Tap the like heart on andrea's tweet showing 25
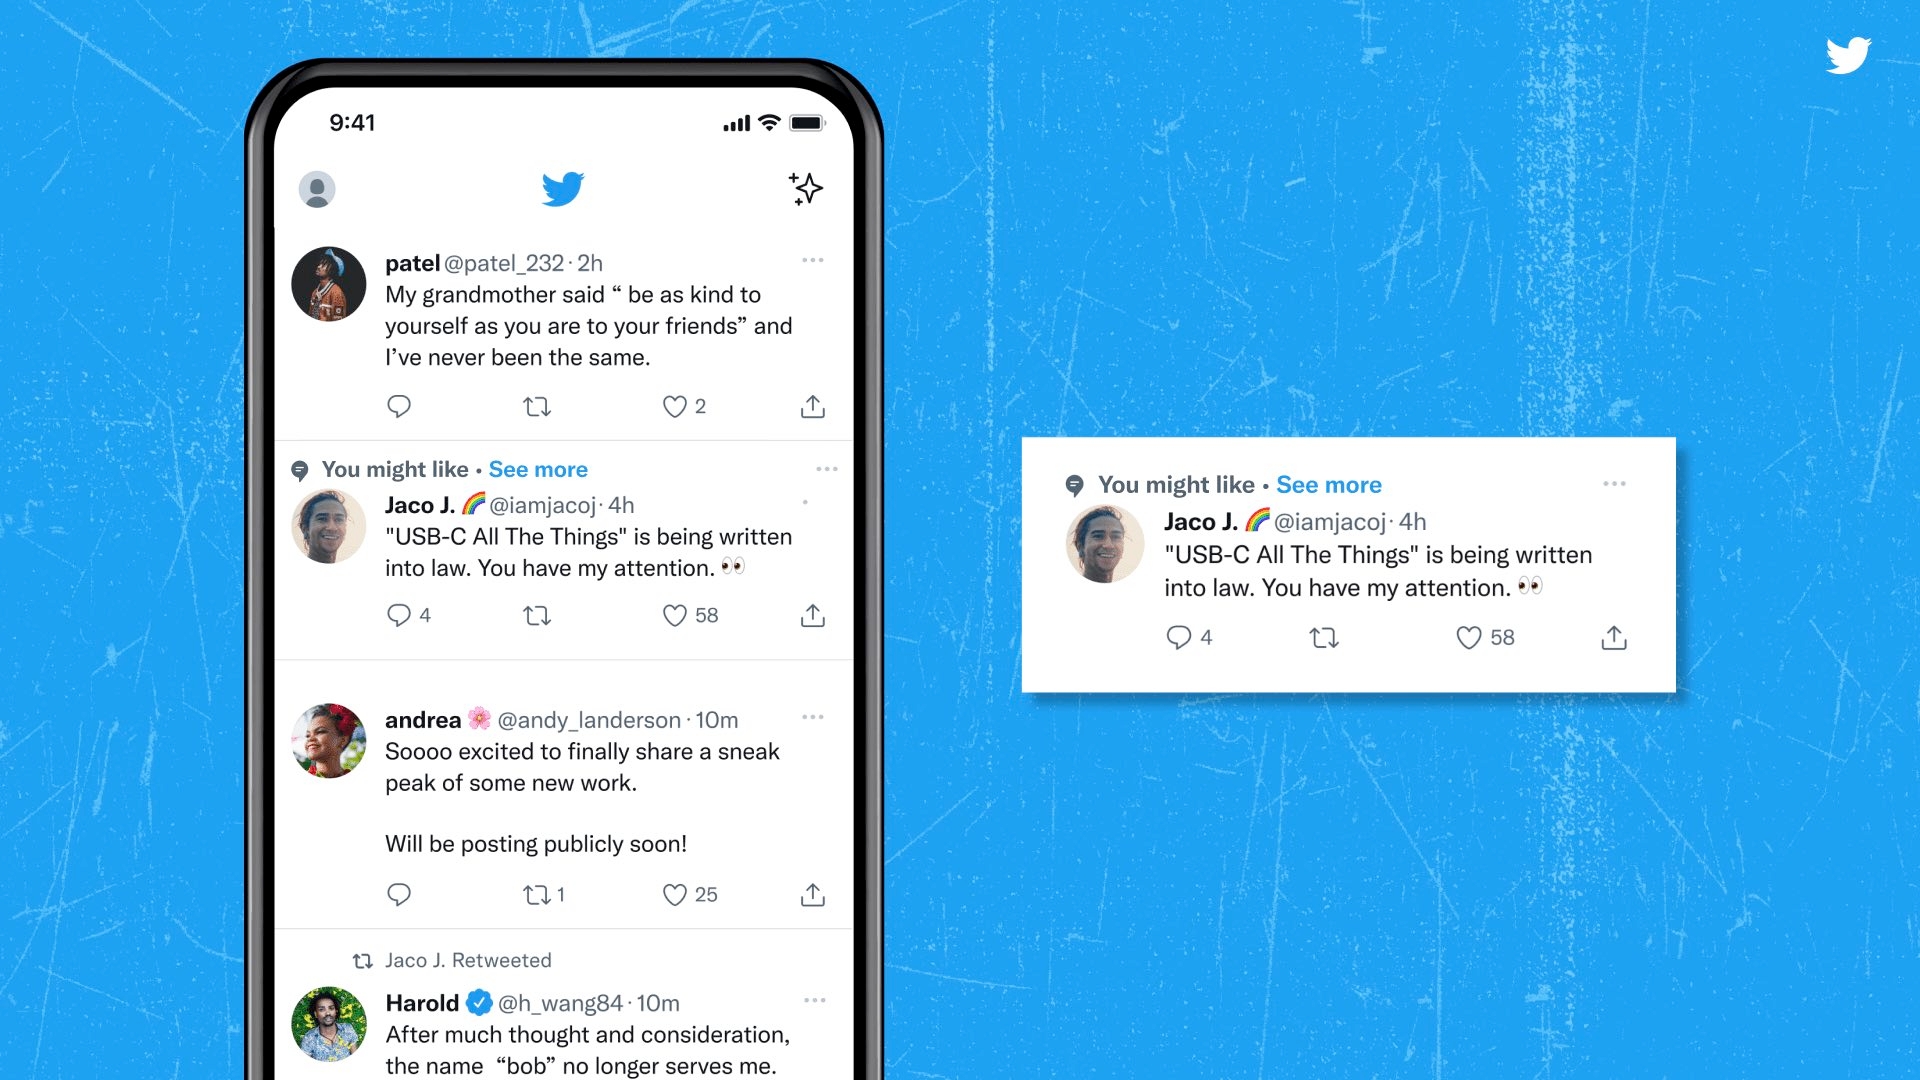 [x=673, y=891]
